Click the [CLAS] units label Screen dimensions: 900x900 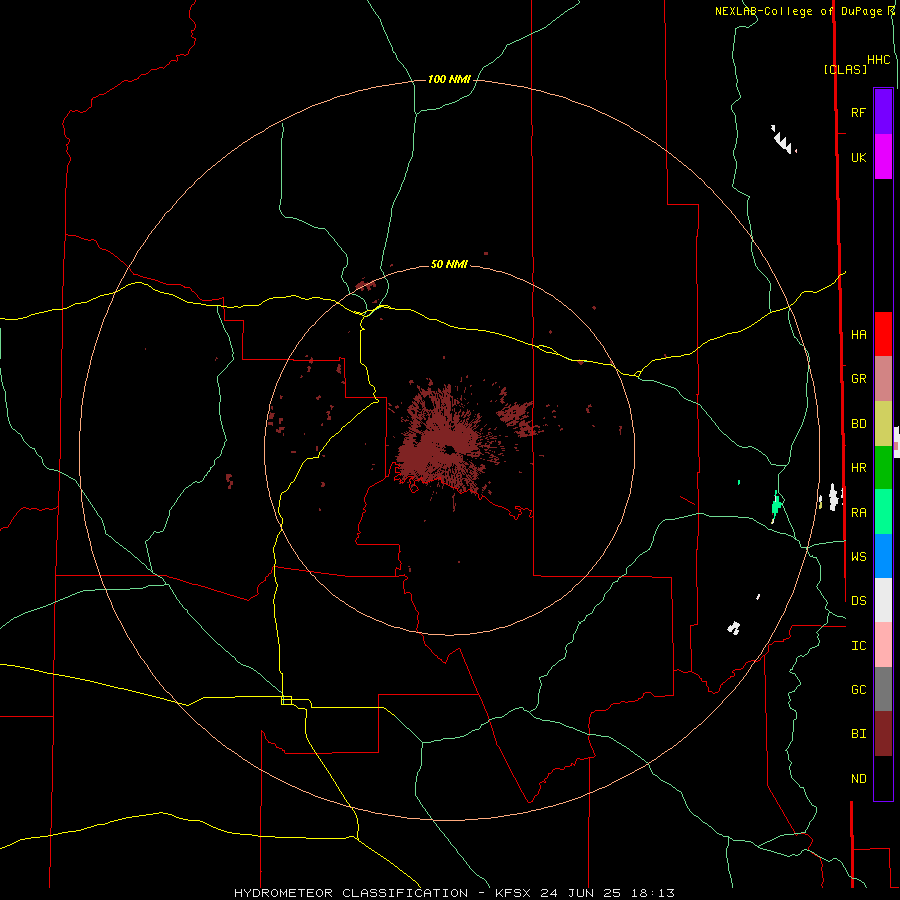[x=845, y=69]
